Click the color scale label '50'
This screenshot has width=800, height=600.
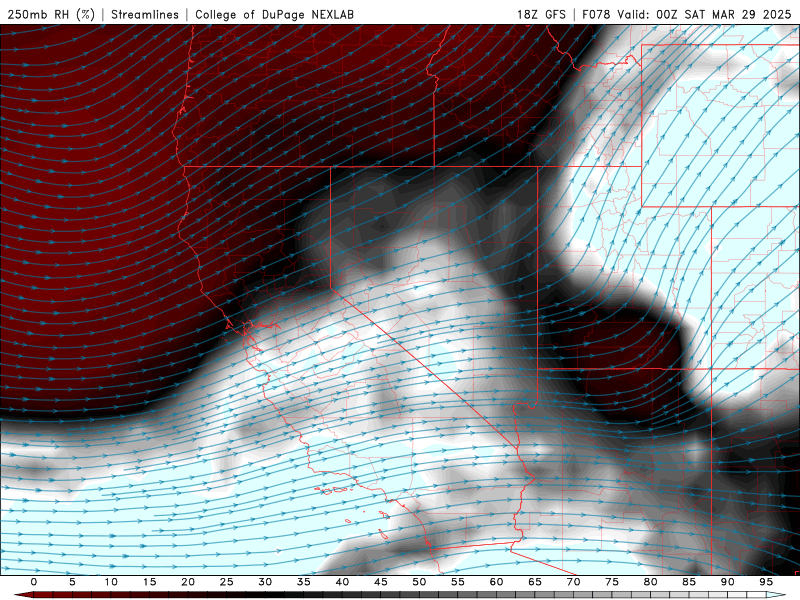[x=419, y=582]
